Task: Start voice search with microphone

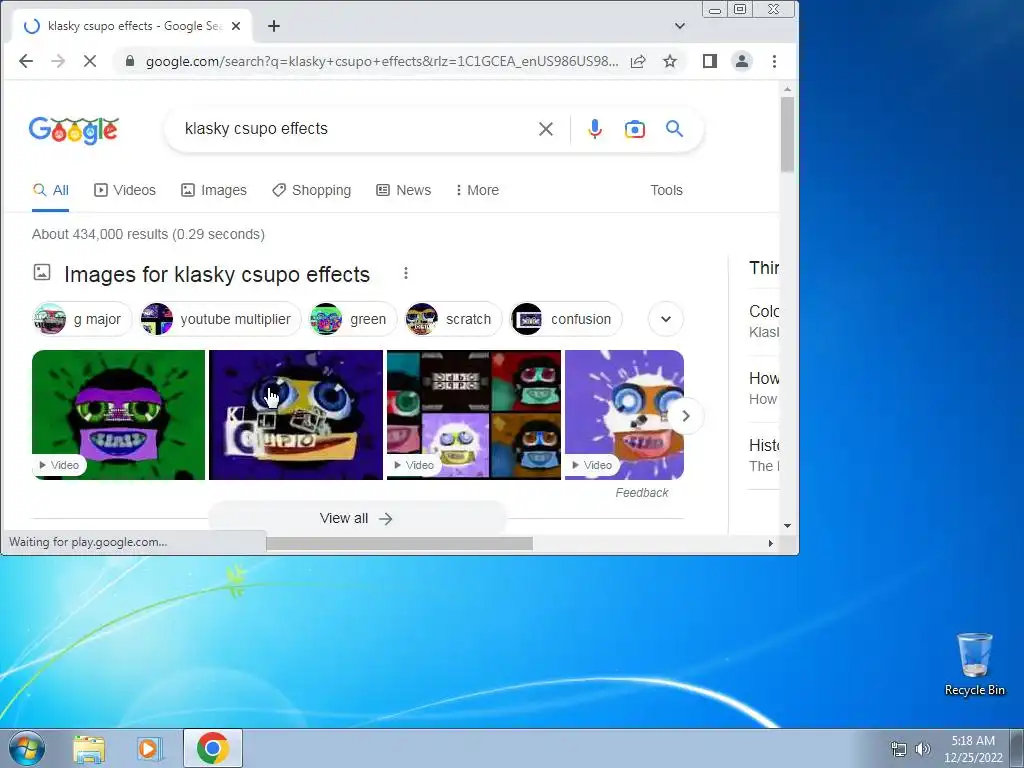Action: point(594,129)
